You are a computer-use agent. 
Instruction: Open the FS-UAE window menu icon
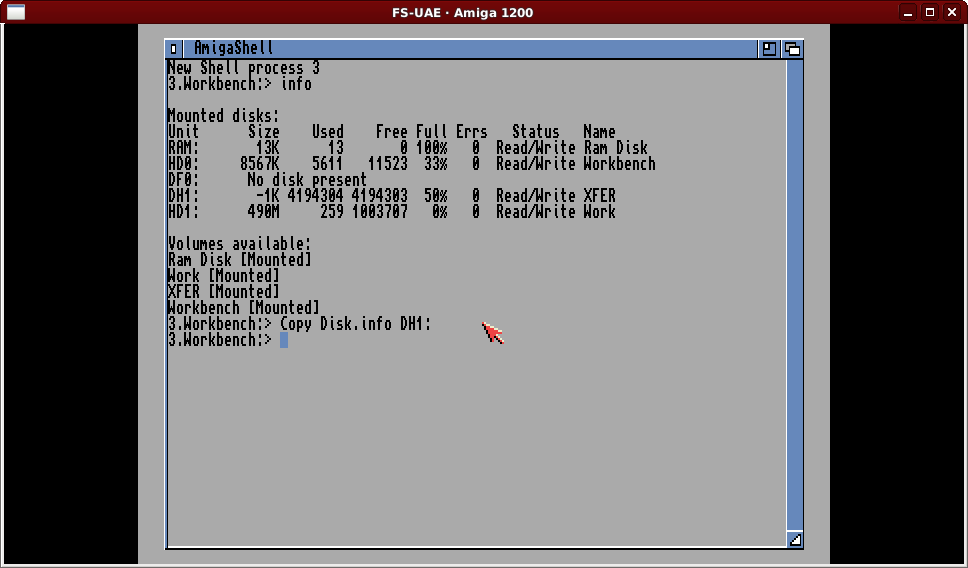click(15, 12)
